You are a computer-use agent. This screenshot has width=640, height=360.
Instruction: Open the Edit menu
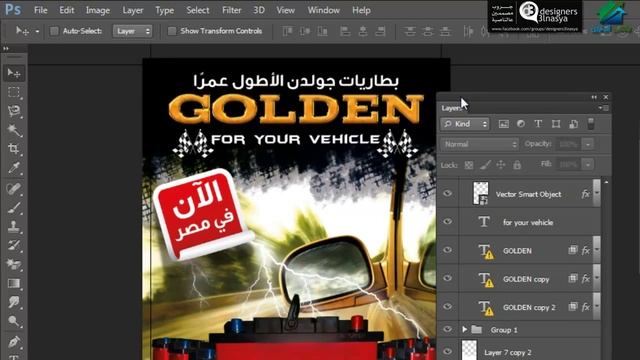(67, 10)
